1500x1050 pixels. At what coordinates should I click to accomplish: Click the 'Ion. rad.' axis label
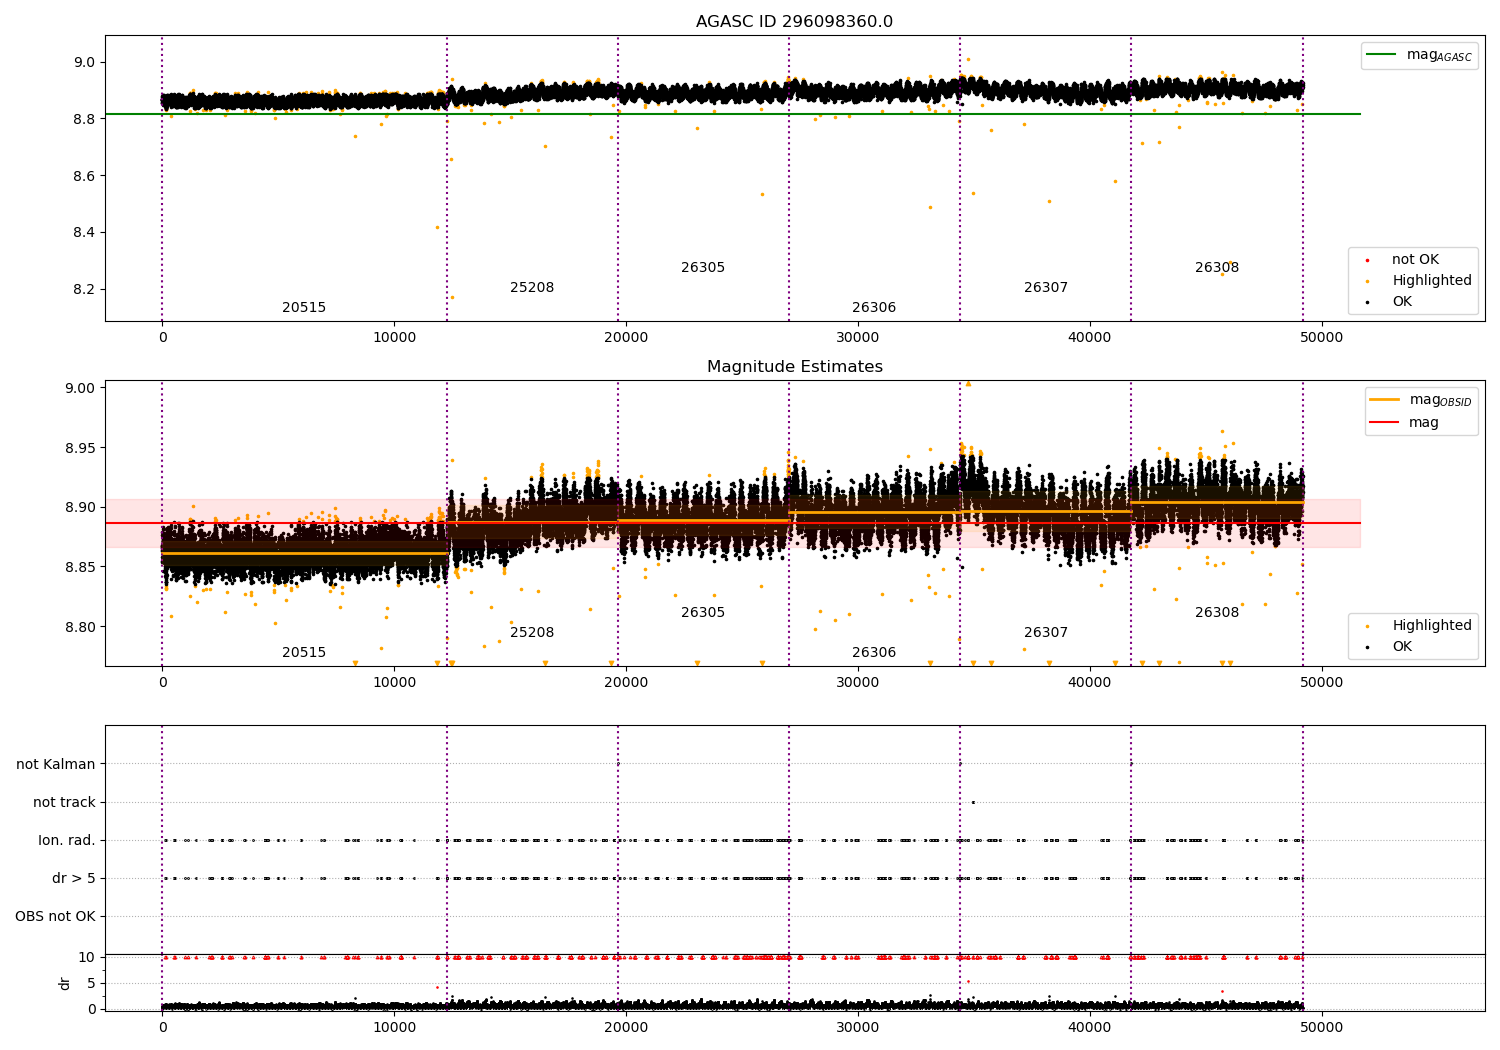pyautogui.click(x=67, y=841)
